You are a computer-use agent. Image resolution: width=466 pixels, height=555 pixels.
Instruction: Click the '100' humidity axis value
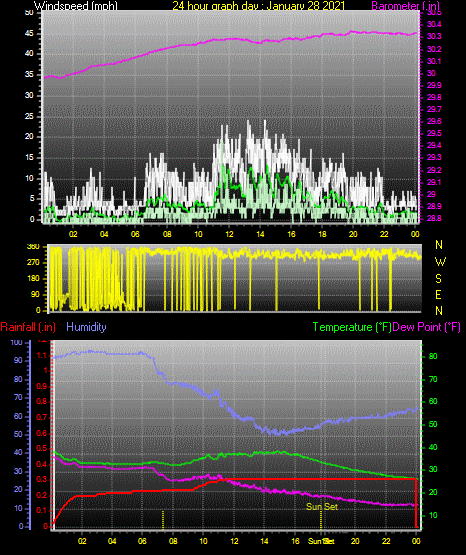(17, 343)
